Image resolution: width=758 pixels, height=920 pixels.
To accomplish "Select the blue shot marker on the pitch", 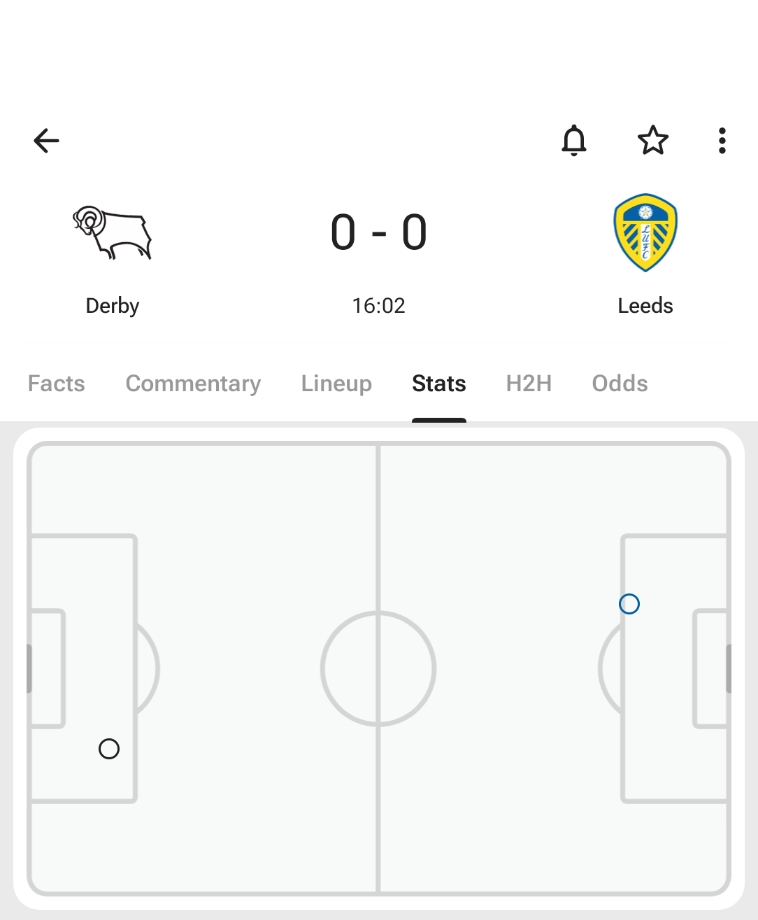I will 629,604.
